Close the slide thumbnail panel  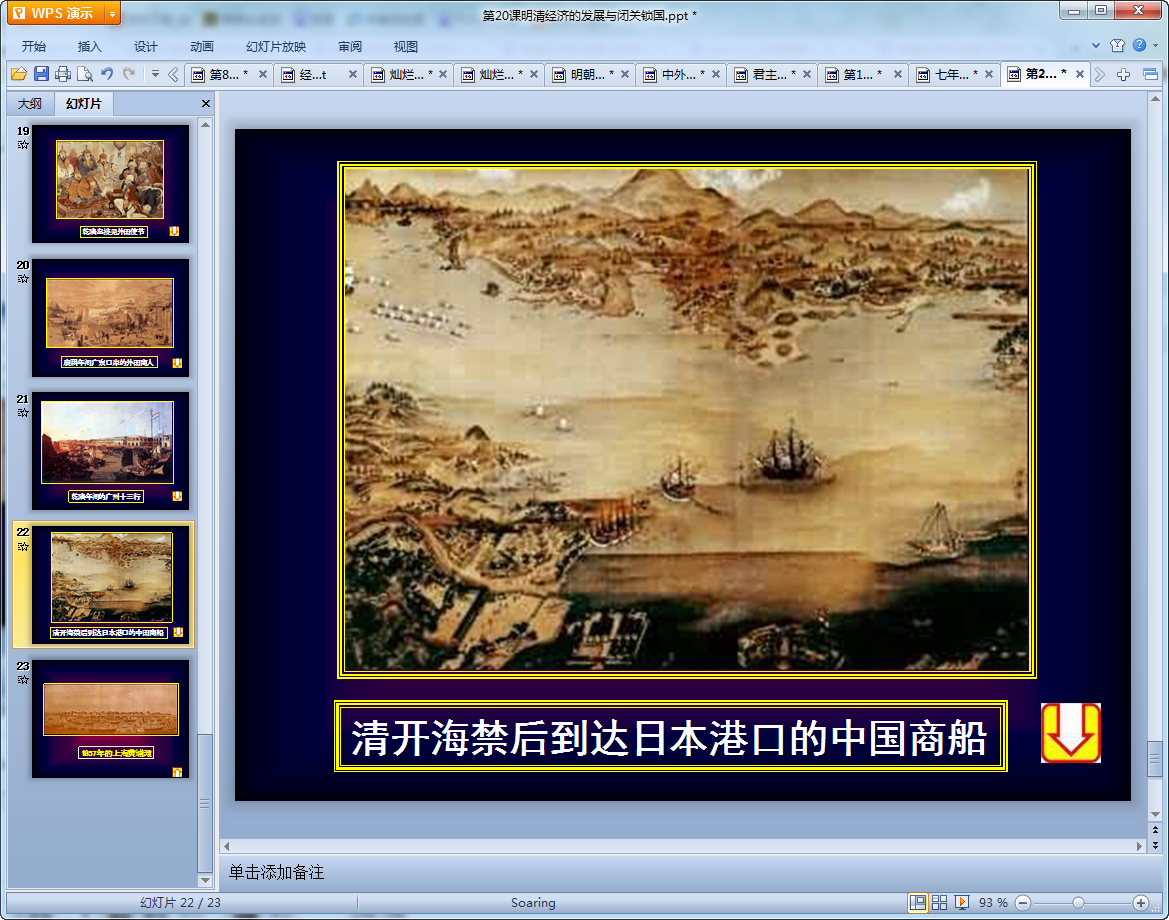pyautogui.click(x=206, y=104)
